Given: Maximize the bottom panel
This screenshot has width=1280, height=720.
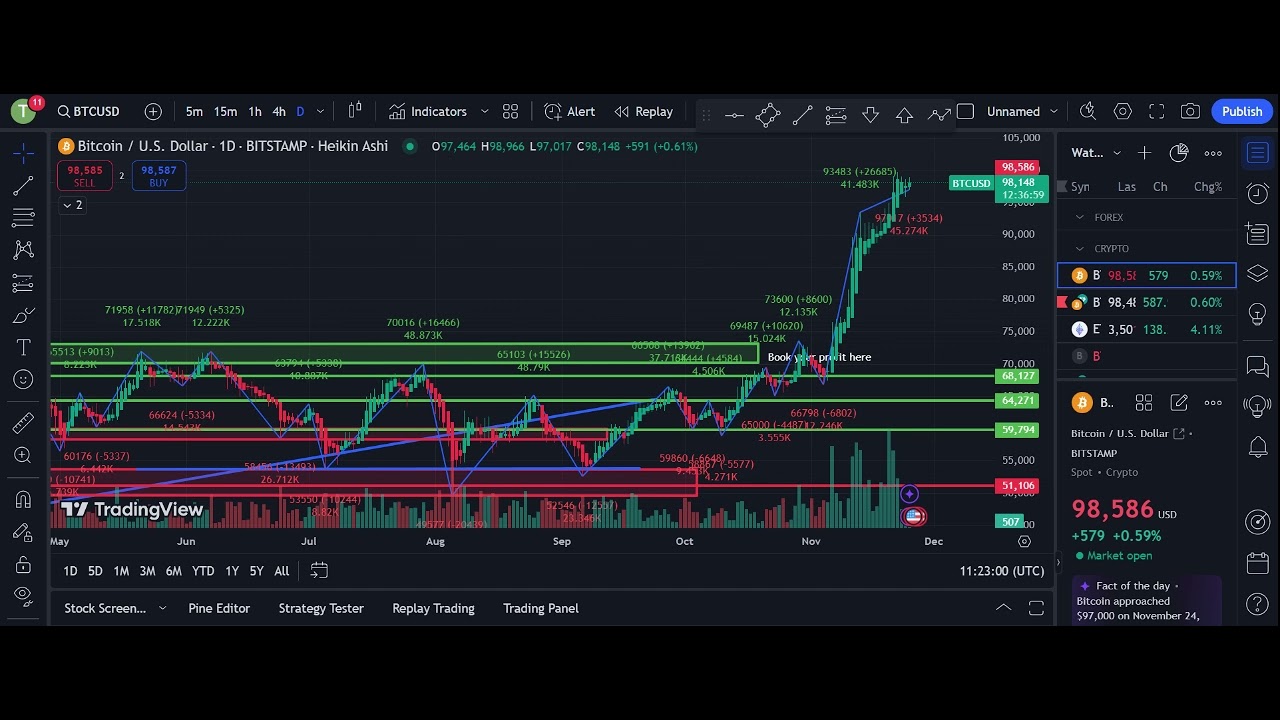Looking at the screenshot, I should click(x=1036, y=608).
